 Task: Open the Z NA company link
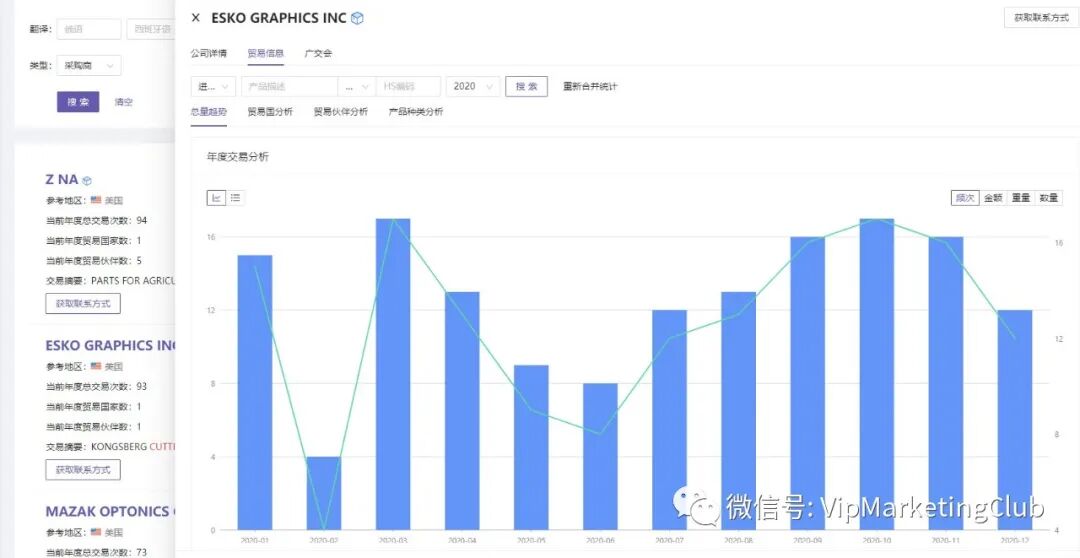pyautogui.click(x=61, y=179)
